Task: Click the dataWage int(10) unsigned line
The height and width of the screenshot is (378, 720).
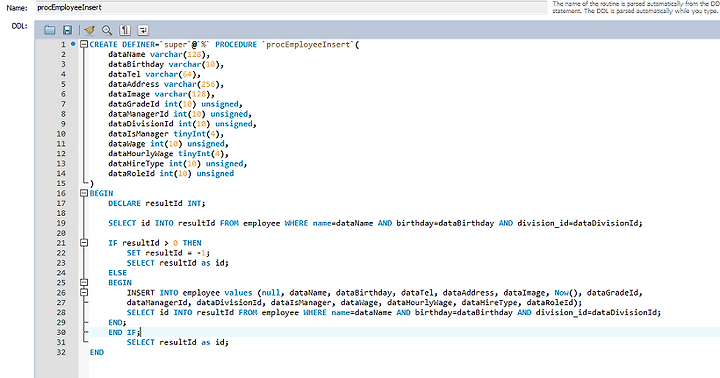Action: [168, 144]
